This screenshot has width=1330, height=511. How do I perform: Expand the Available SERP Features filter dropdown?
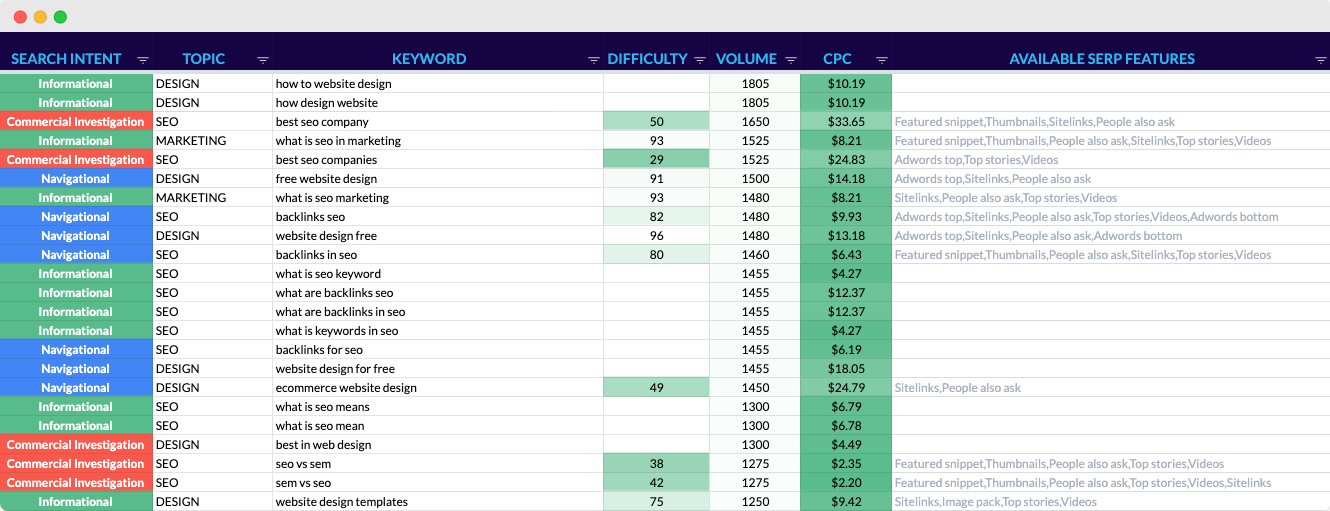pyautogui.click(x=1320, y=60)
